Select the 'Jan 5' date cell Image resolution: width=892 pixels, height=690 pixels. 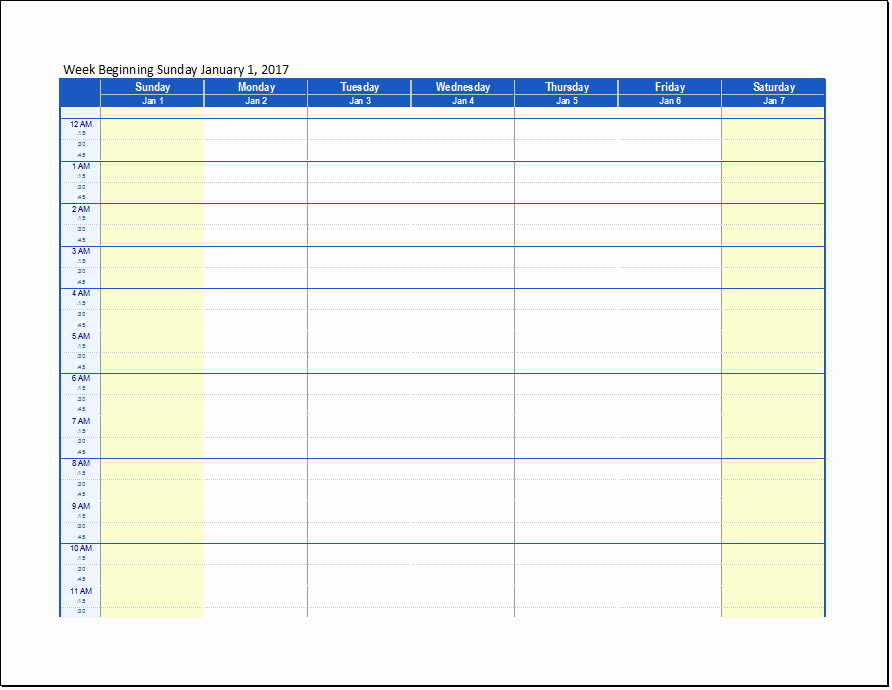point(567,101)
